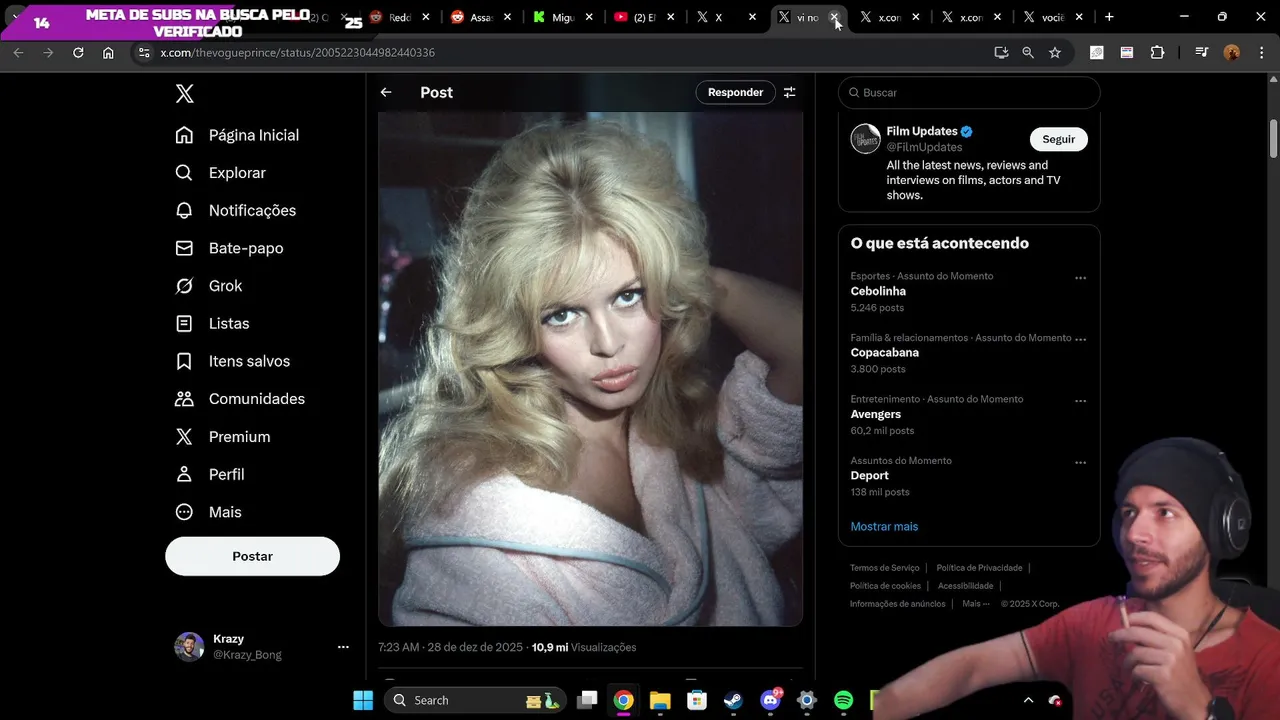1280x720 pixels.
Task: Expand the Mais menu in sidebar
Action: coord(209,512)
